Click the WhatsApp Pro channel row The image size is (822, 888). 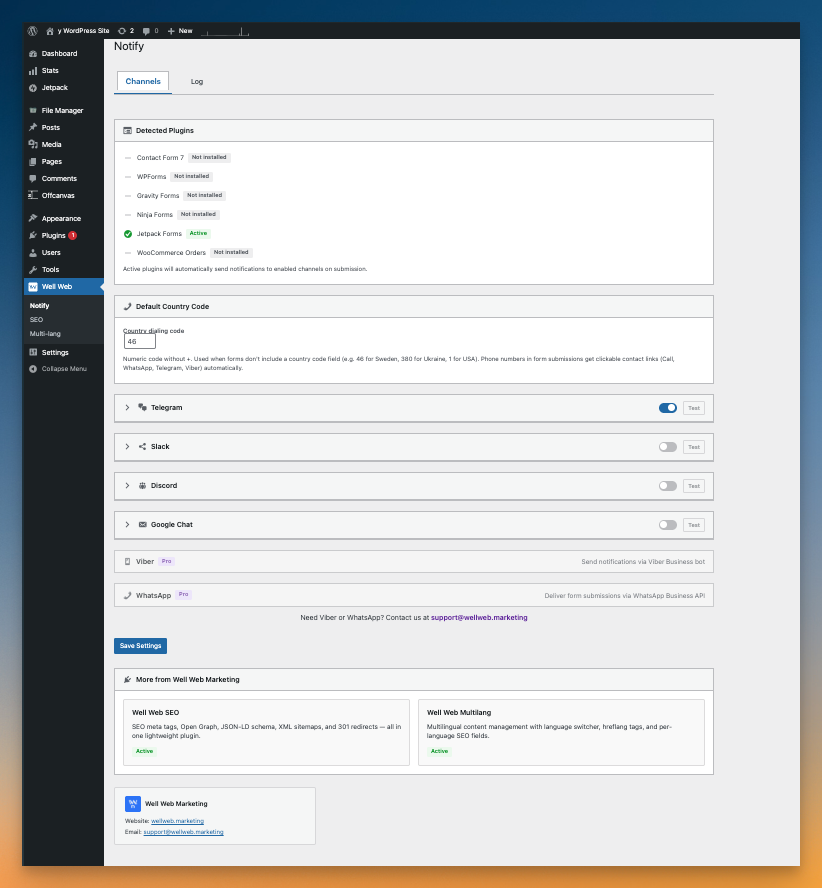pyautogui.click(x=414, y=595)
